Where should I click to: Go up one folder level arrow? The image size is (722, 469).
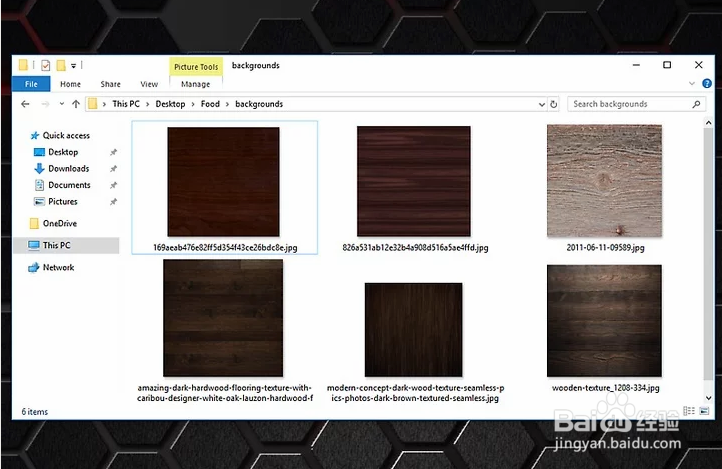click(x=76, y=104)
